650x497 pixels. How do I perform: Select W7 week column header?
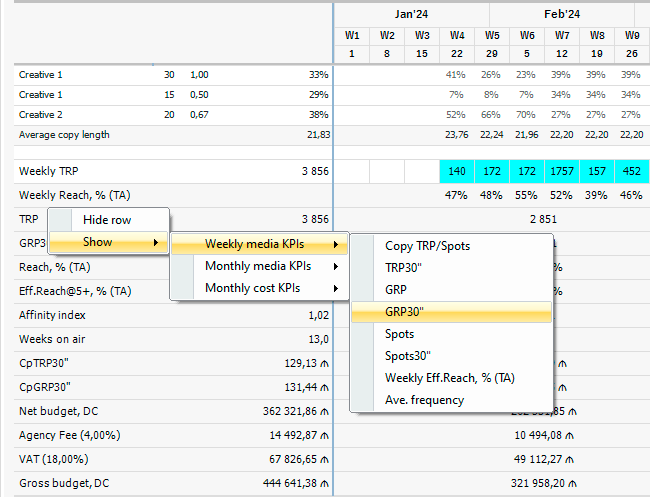pos(562,36)
